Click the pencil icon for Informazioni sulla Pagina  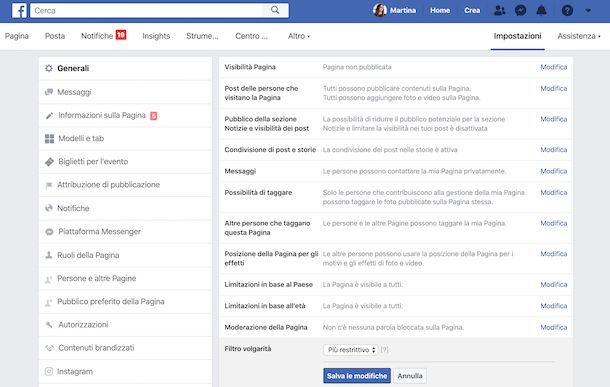pyautogui.click(x=49, y=116)
